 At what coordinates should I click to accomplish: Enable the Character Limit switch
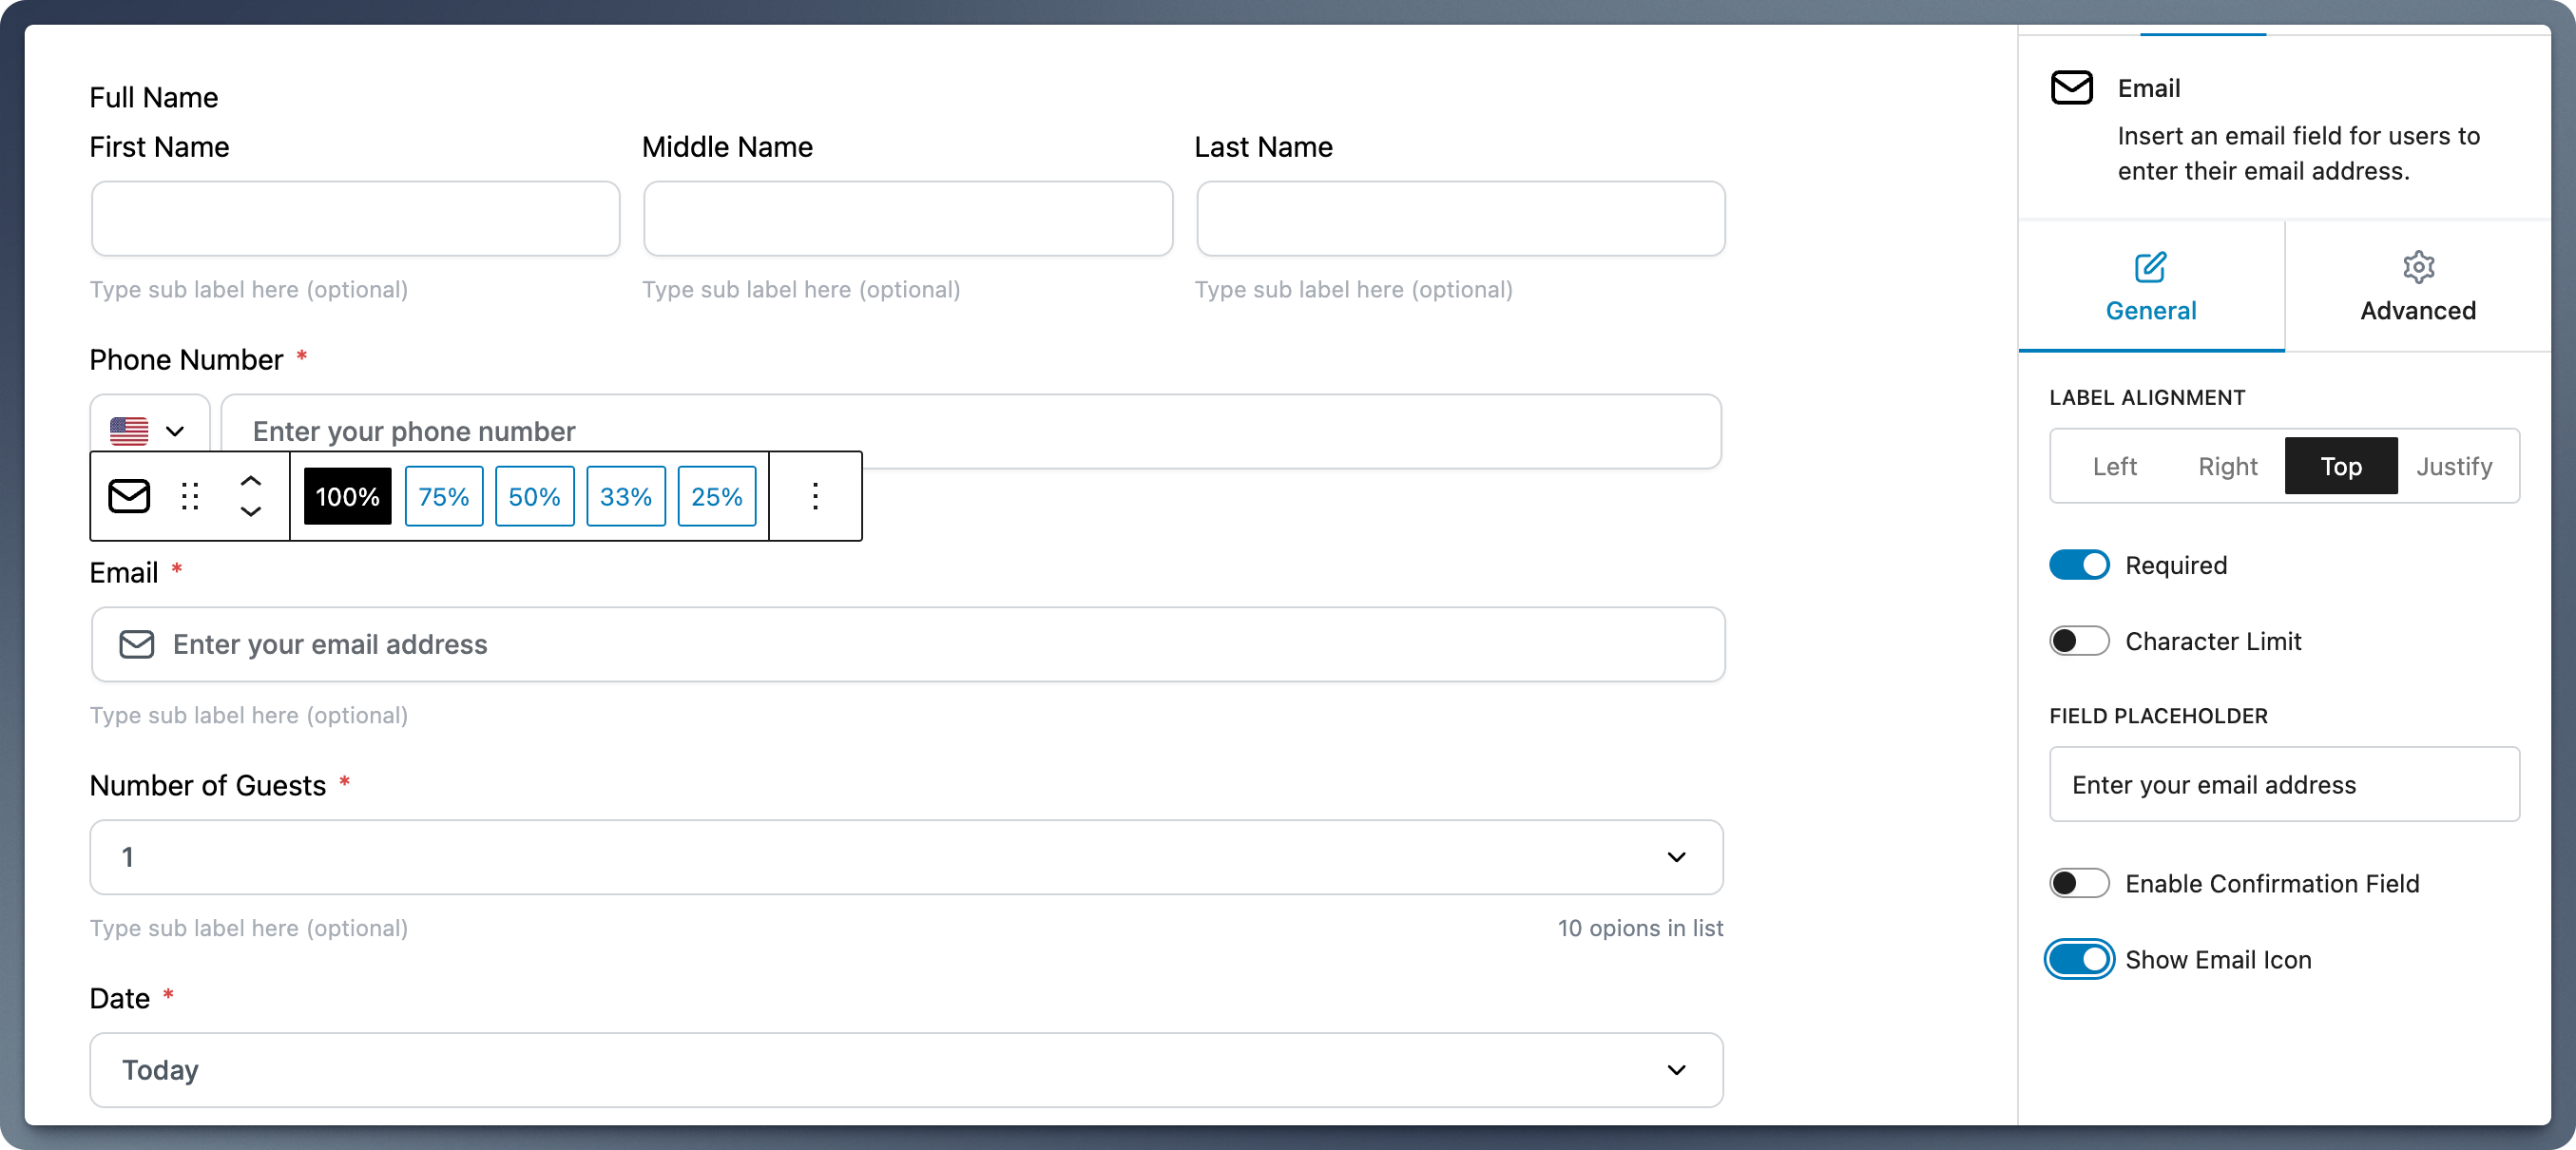click(2079, 641)
